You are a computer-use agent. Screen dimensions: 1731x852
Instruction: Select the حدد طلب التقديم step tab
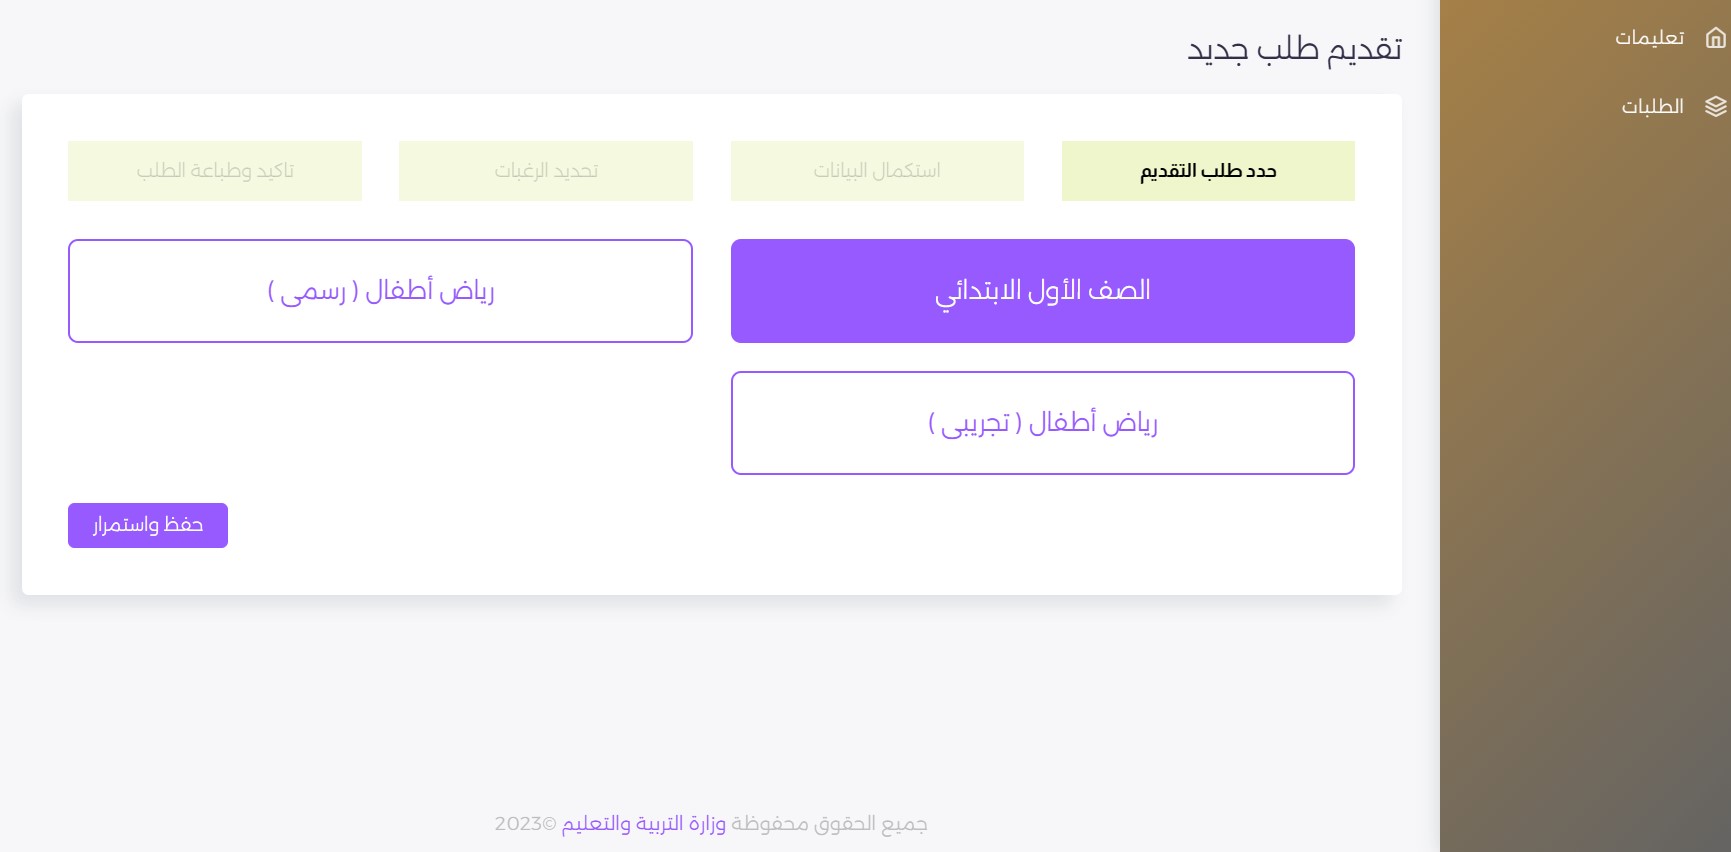[1208, 171]
